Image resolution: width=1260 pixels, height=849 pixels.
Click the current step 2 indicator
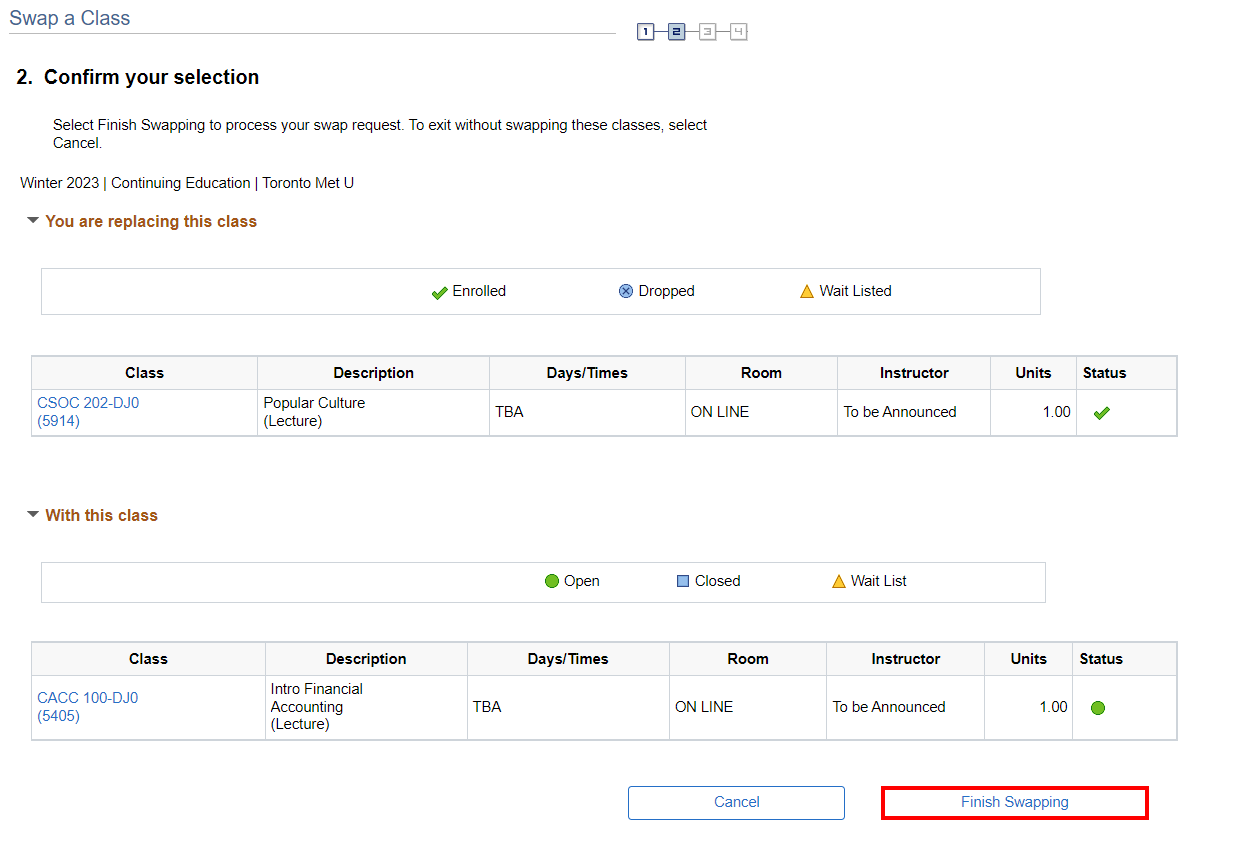pos(676,32)
